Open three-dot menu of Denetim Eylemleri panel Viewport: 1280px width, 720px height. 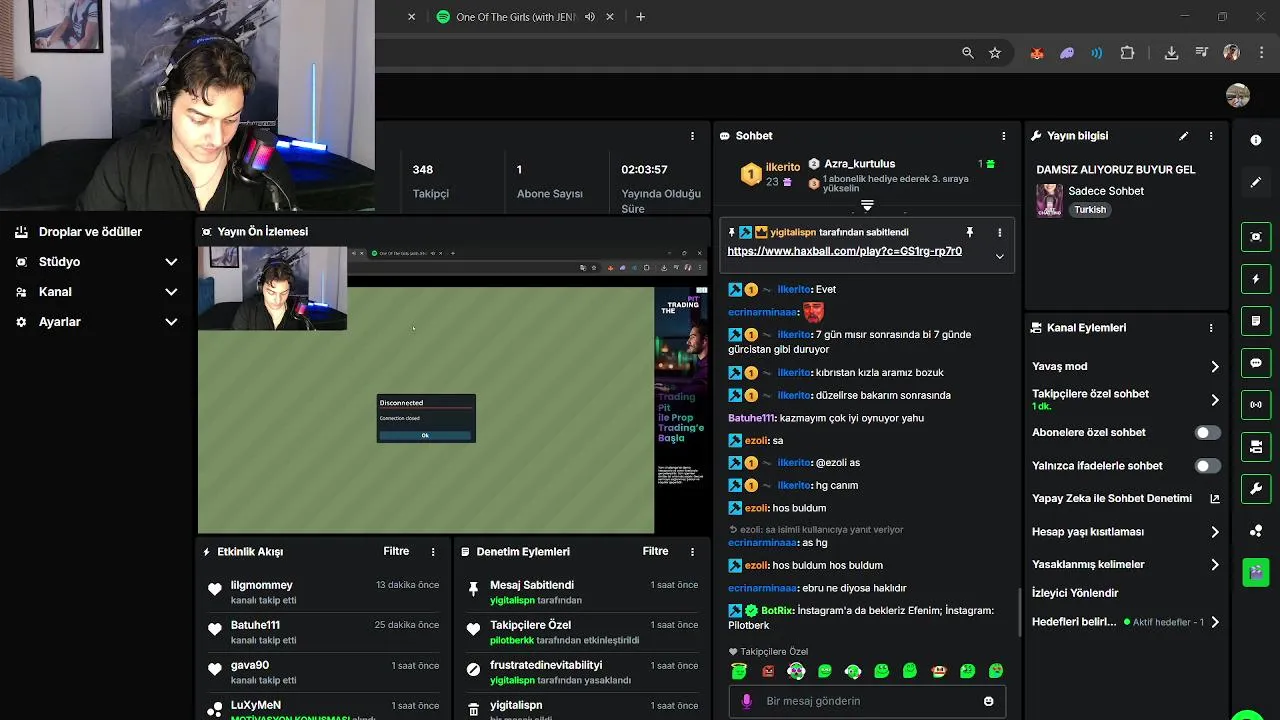click(x=692, y=552)
